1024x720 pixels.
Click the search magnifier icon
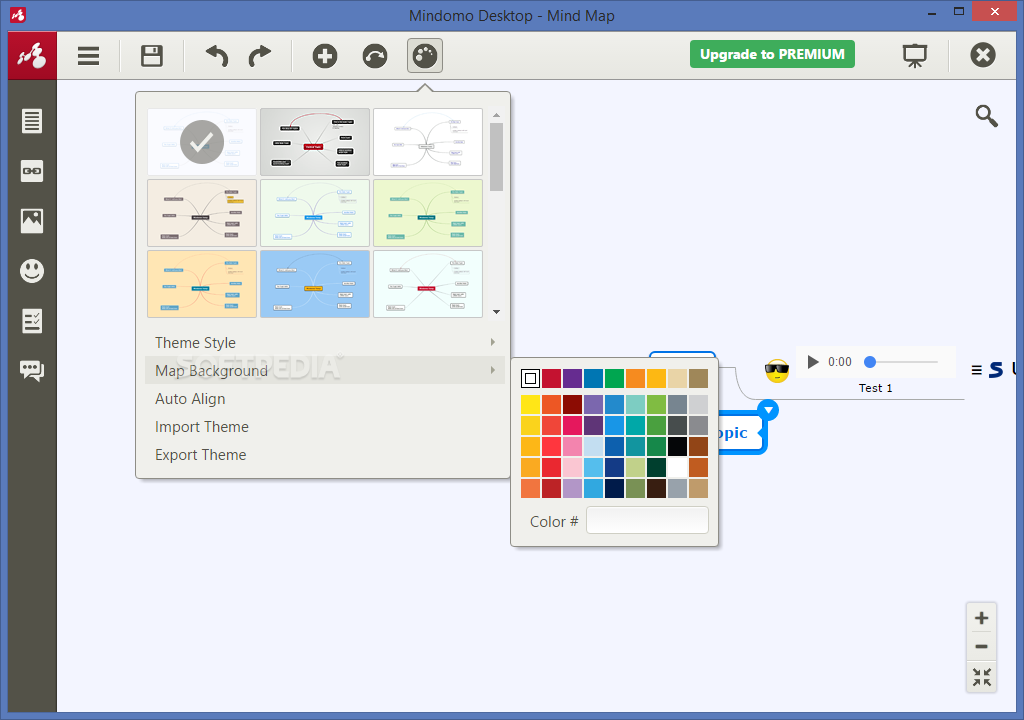(986, 116)
